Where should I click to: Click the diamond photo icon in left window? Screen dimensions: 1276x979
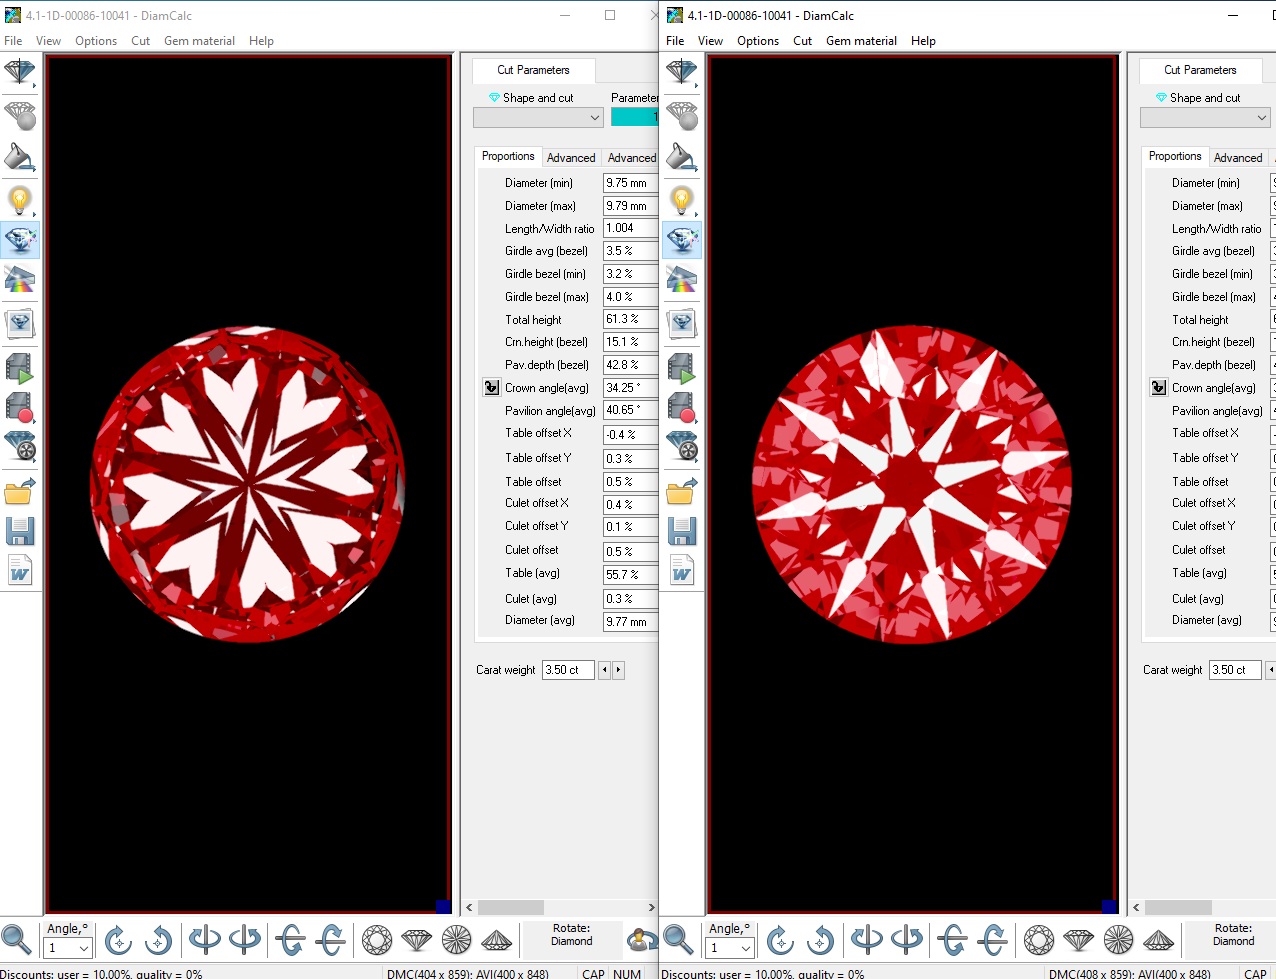tap(20, 323)
